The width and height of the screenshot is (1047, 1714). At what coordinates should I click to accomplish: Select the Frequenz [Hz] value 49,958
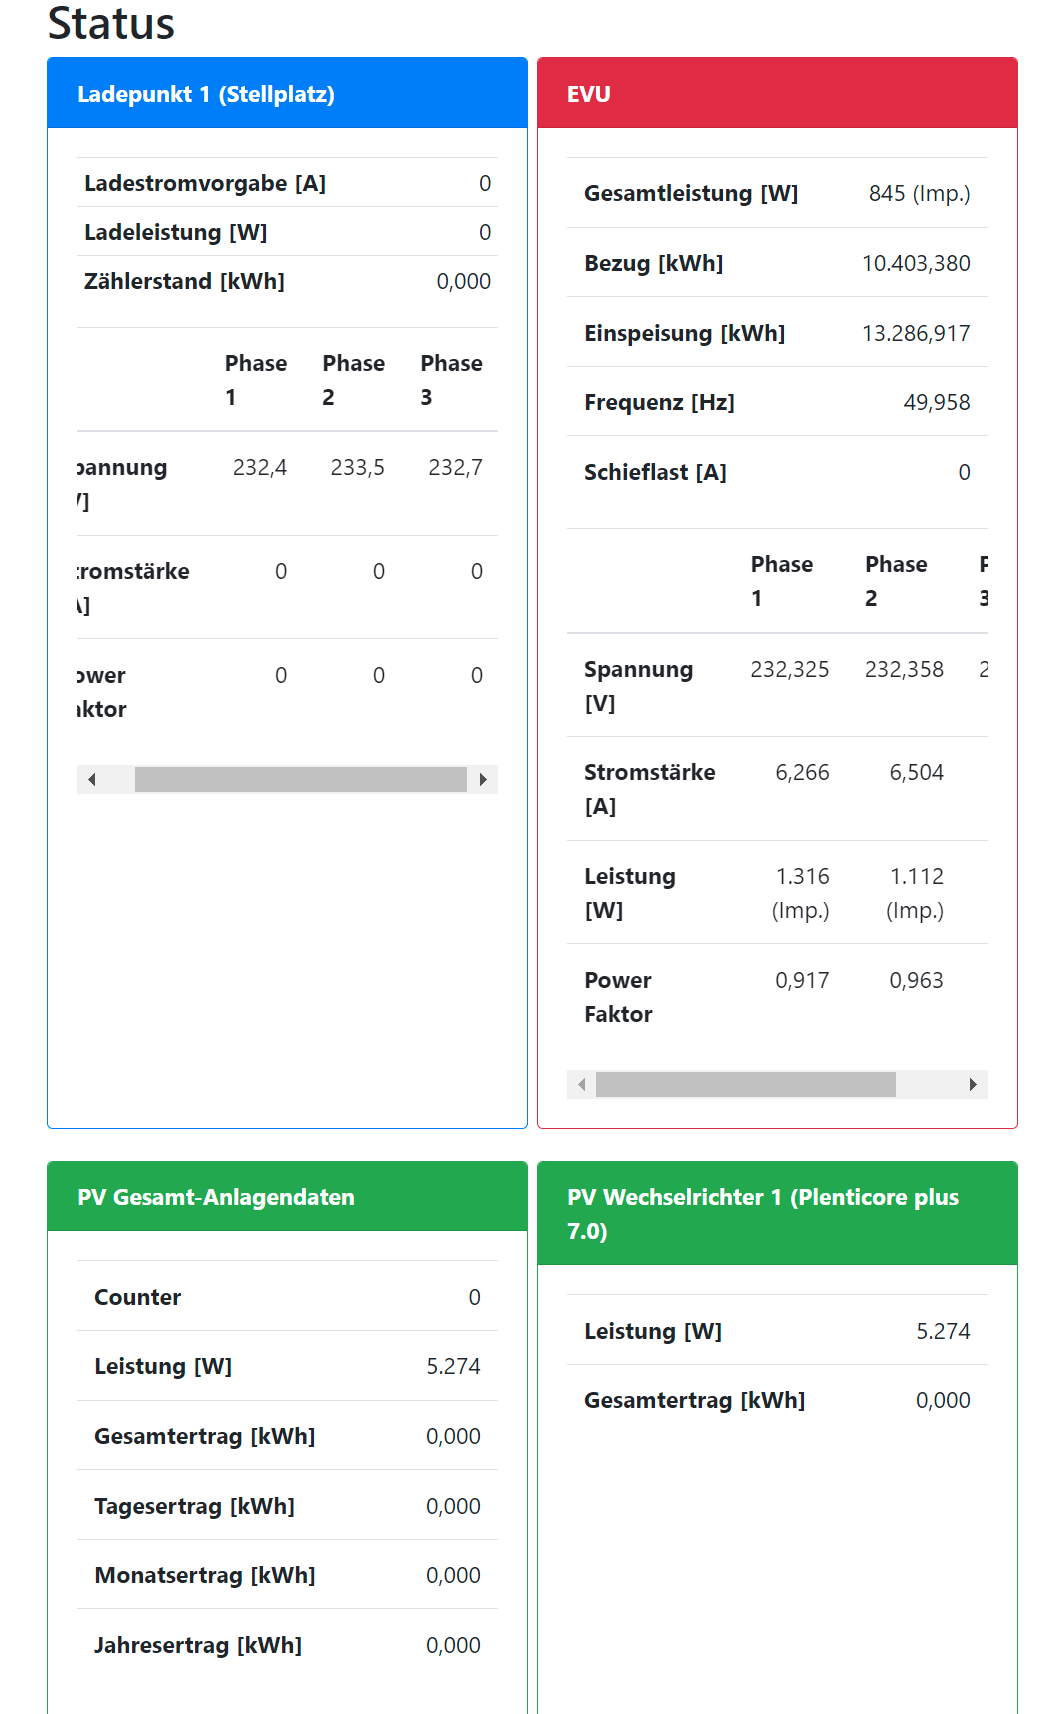(x=936, y=402)
